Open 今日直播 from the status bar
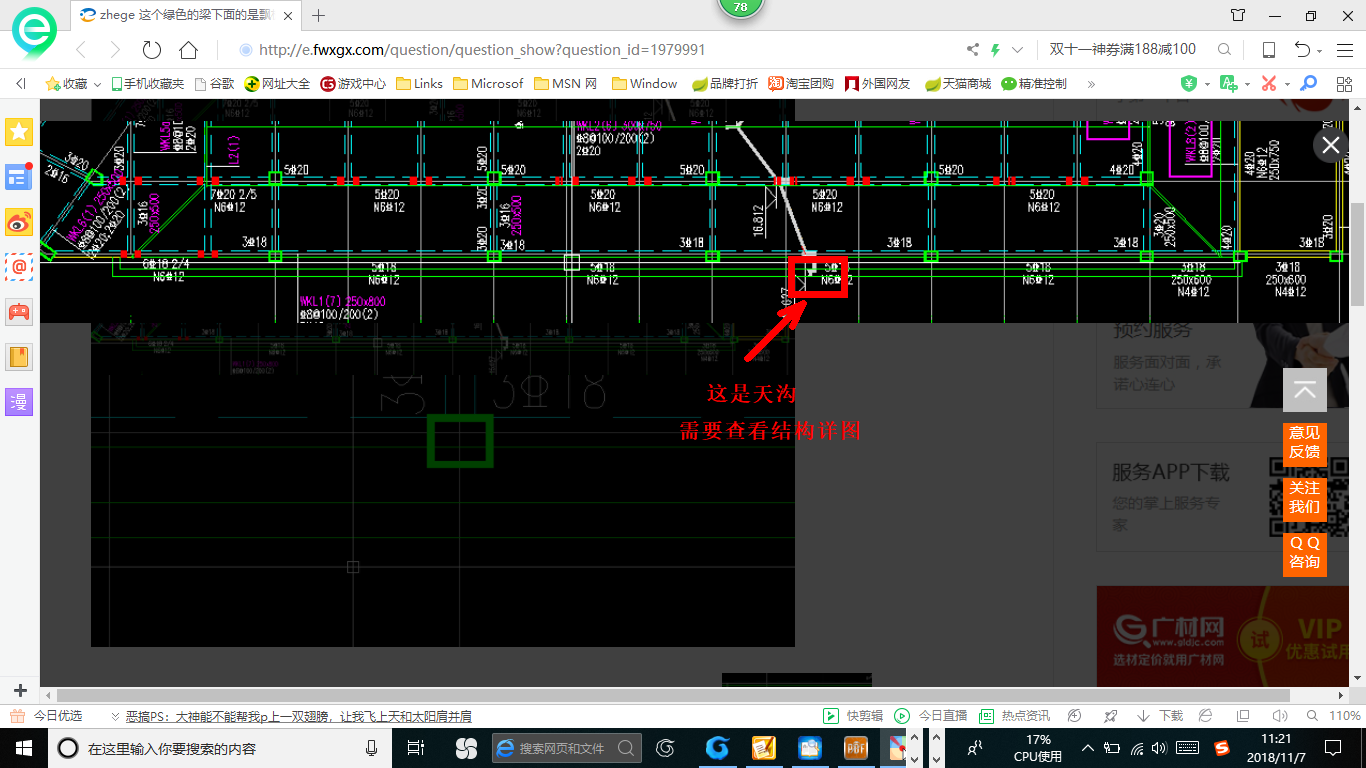Image resolution: width=1366 pixels, height=768 pixels. (x=931, y=716)
